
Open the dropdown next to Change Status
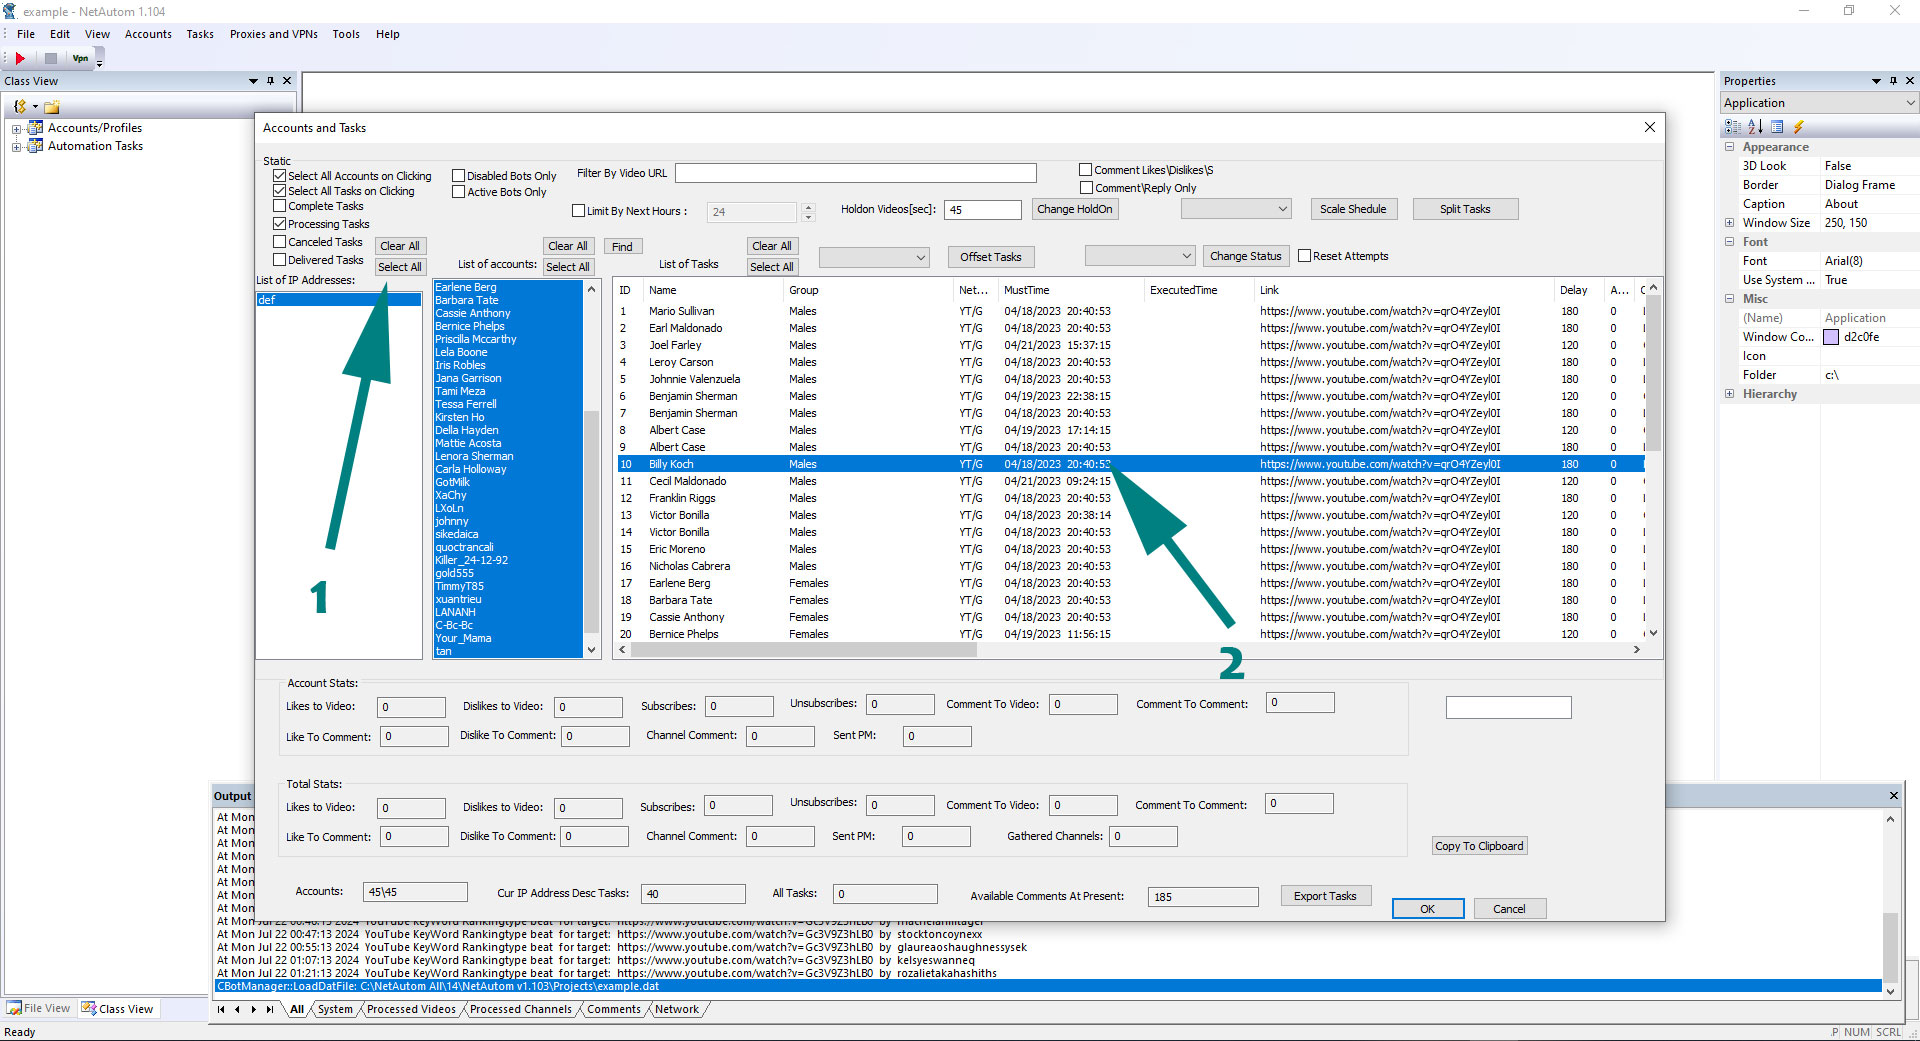pos(1186,256)
